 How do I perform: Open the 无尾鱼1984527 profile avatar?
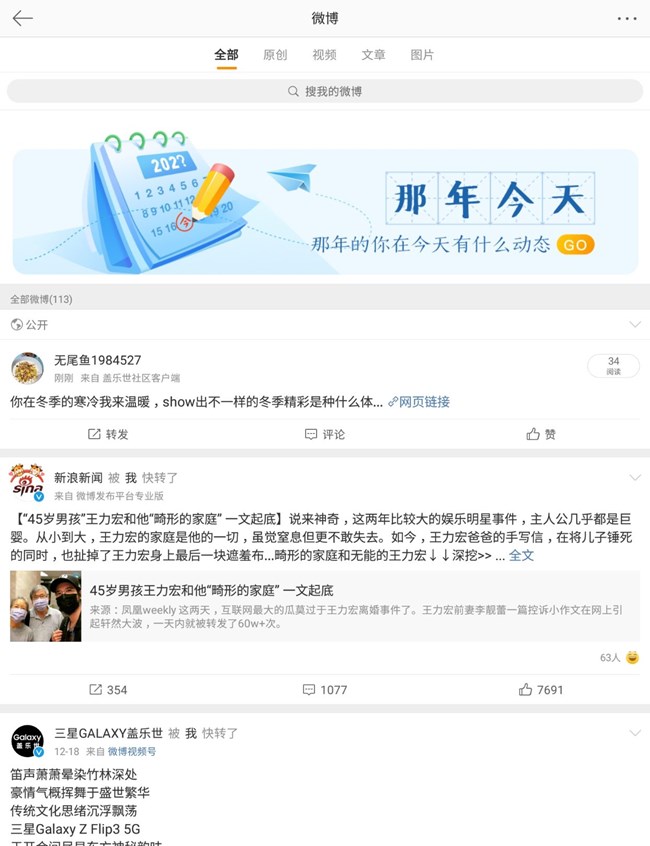point(27,368)
